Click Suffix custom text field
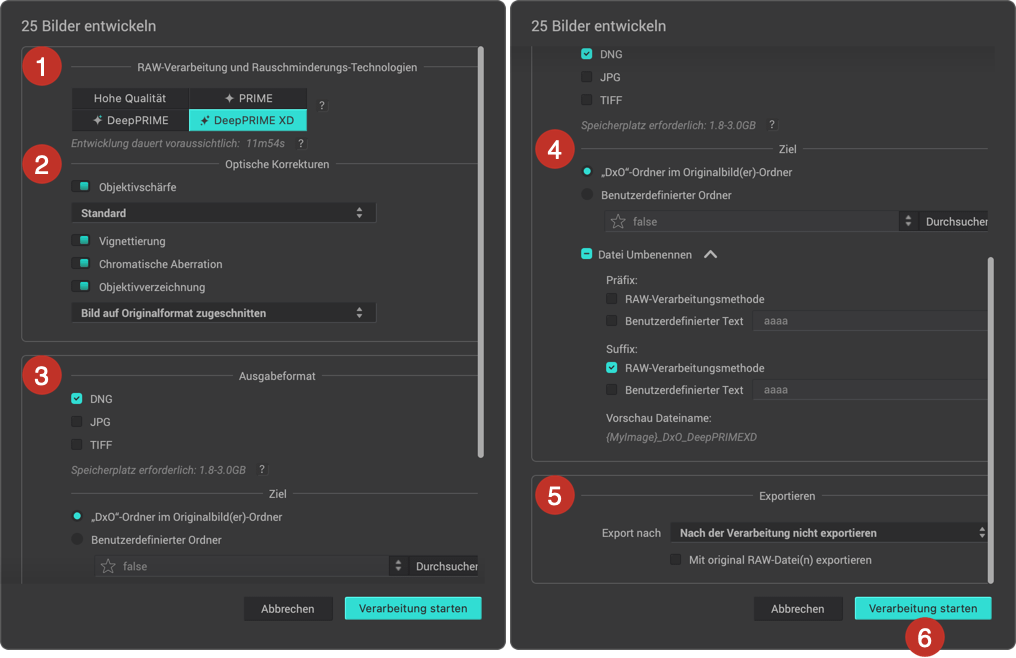The image size is (1016, 658). [870, 390]
